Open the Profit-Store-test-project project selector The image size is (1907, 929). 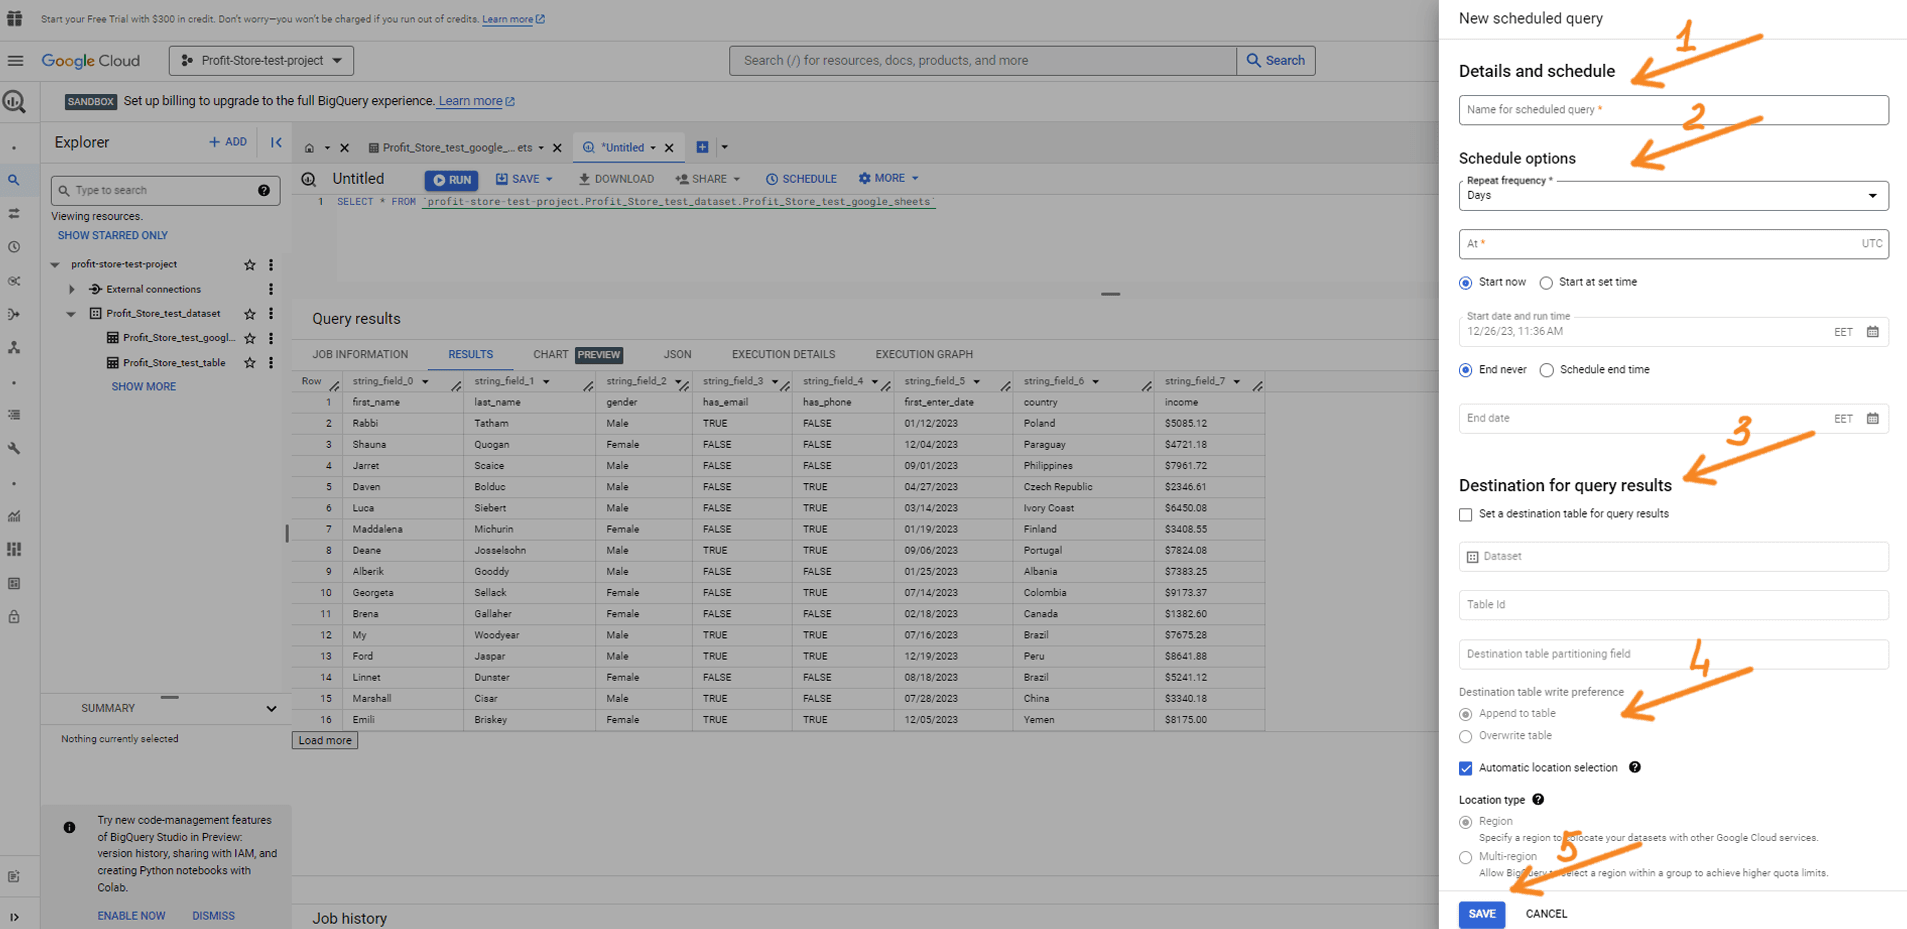tap(261, 60)
